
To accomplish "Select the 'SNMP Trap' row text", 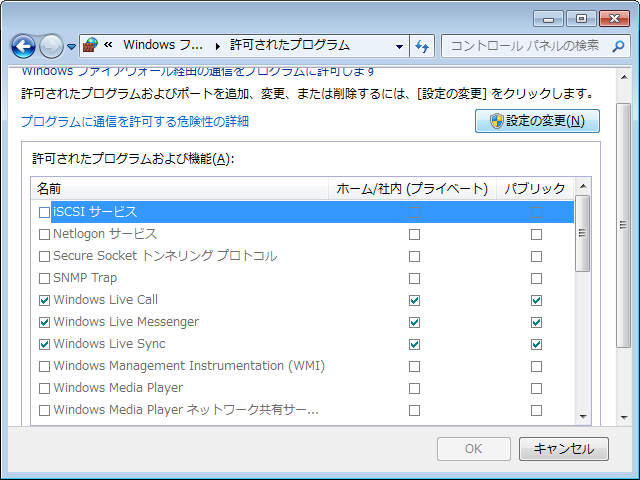I will (85, 278).
